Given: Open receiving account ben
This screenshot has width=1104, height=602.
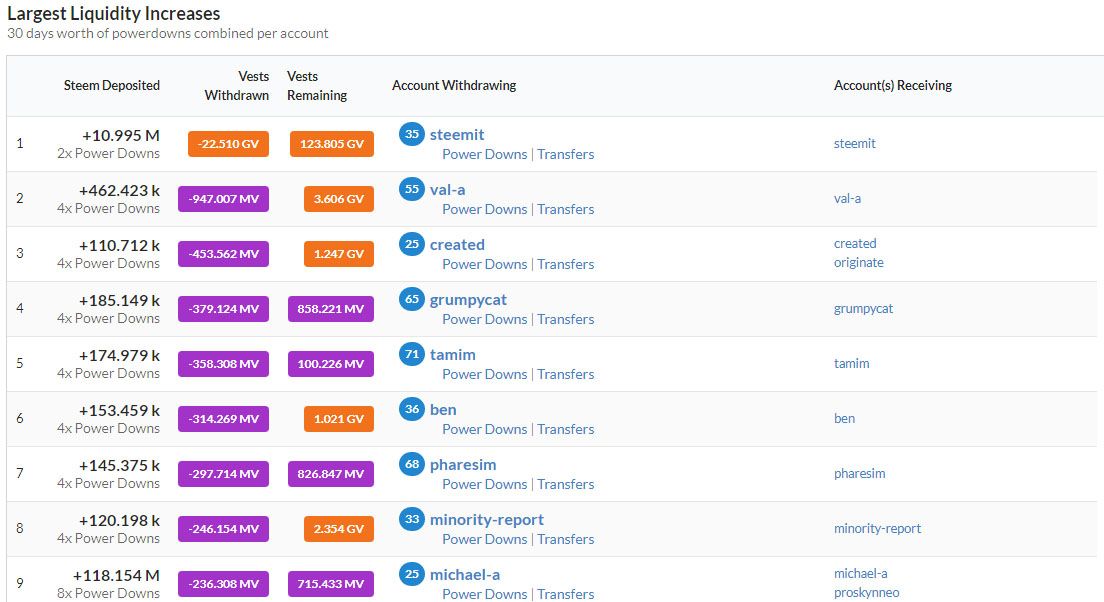Looking at the screenshot, I should (x=844, y=418).
